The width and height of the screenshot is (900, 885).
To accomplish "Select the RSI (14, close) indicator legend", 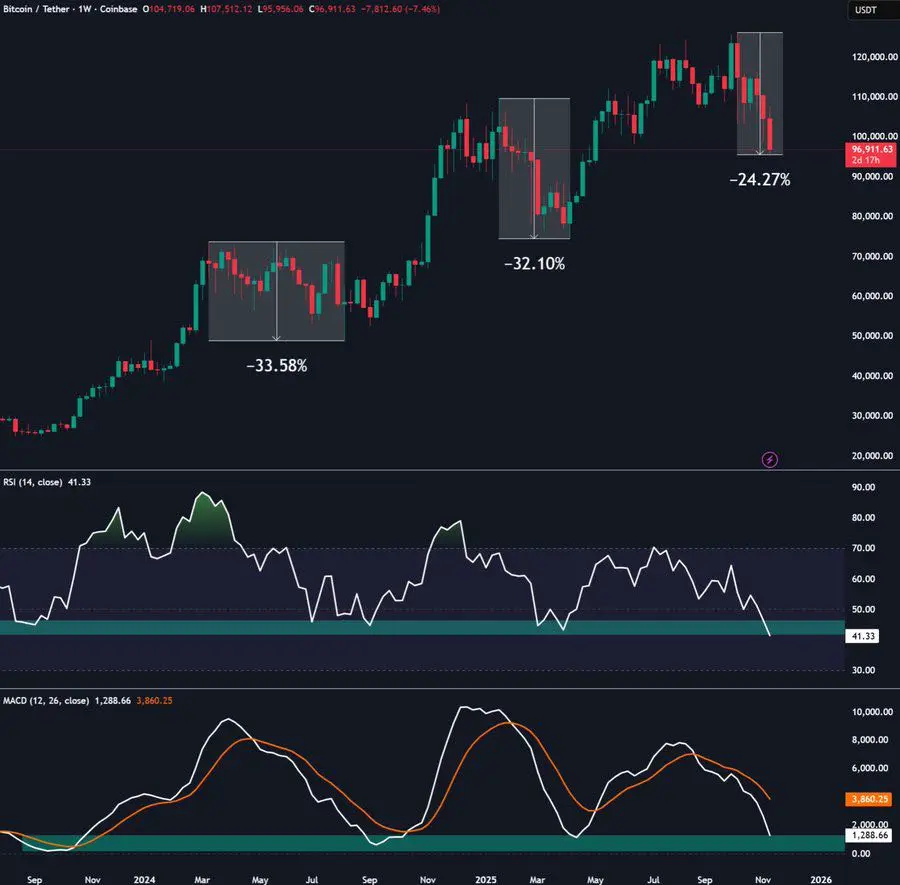I will tap(33, 482).
